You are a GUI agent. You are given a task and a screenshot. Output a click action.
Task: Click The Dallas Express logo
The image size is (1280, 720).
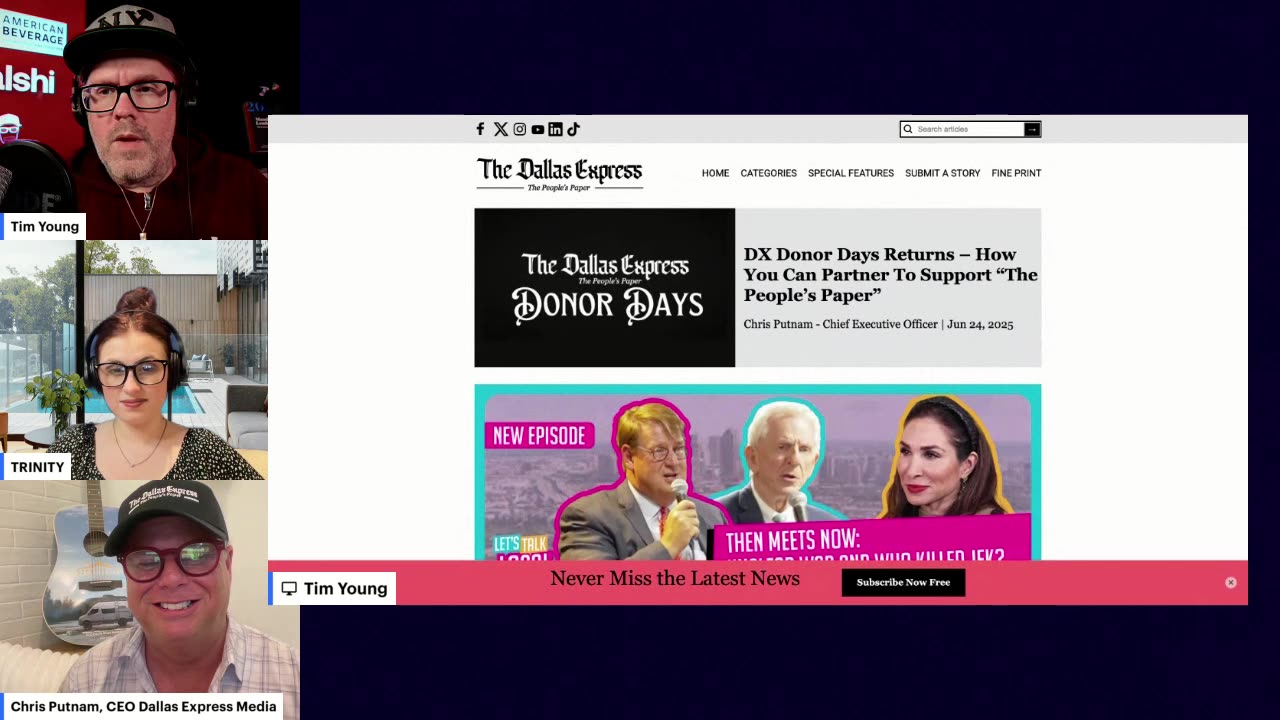[559, 174]
